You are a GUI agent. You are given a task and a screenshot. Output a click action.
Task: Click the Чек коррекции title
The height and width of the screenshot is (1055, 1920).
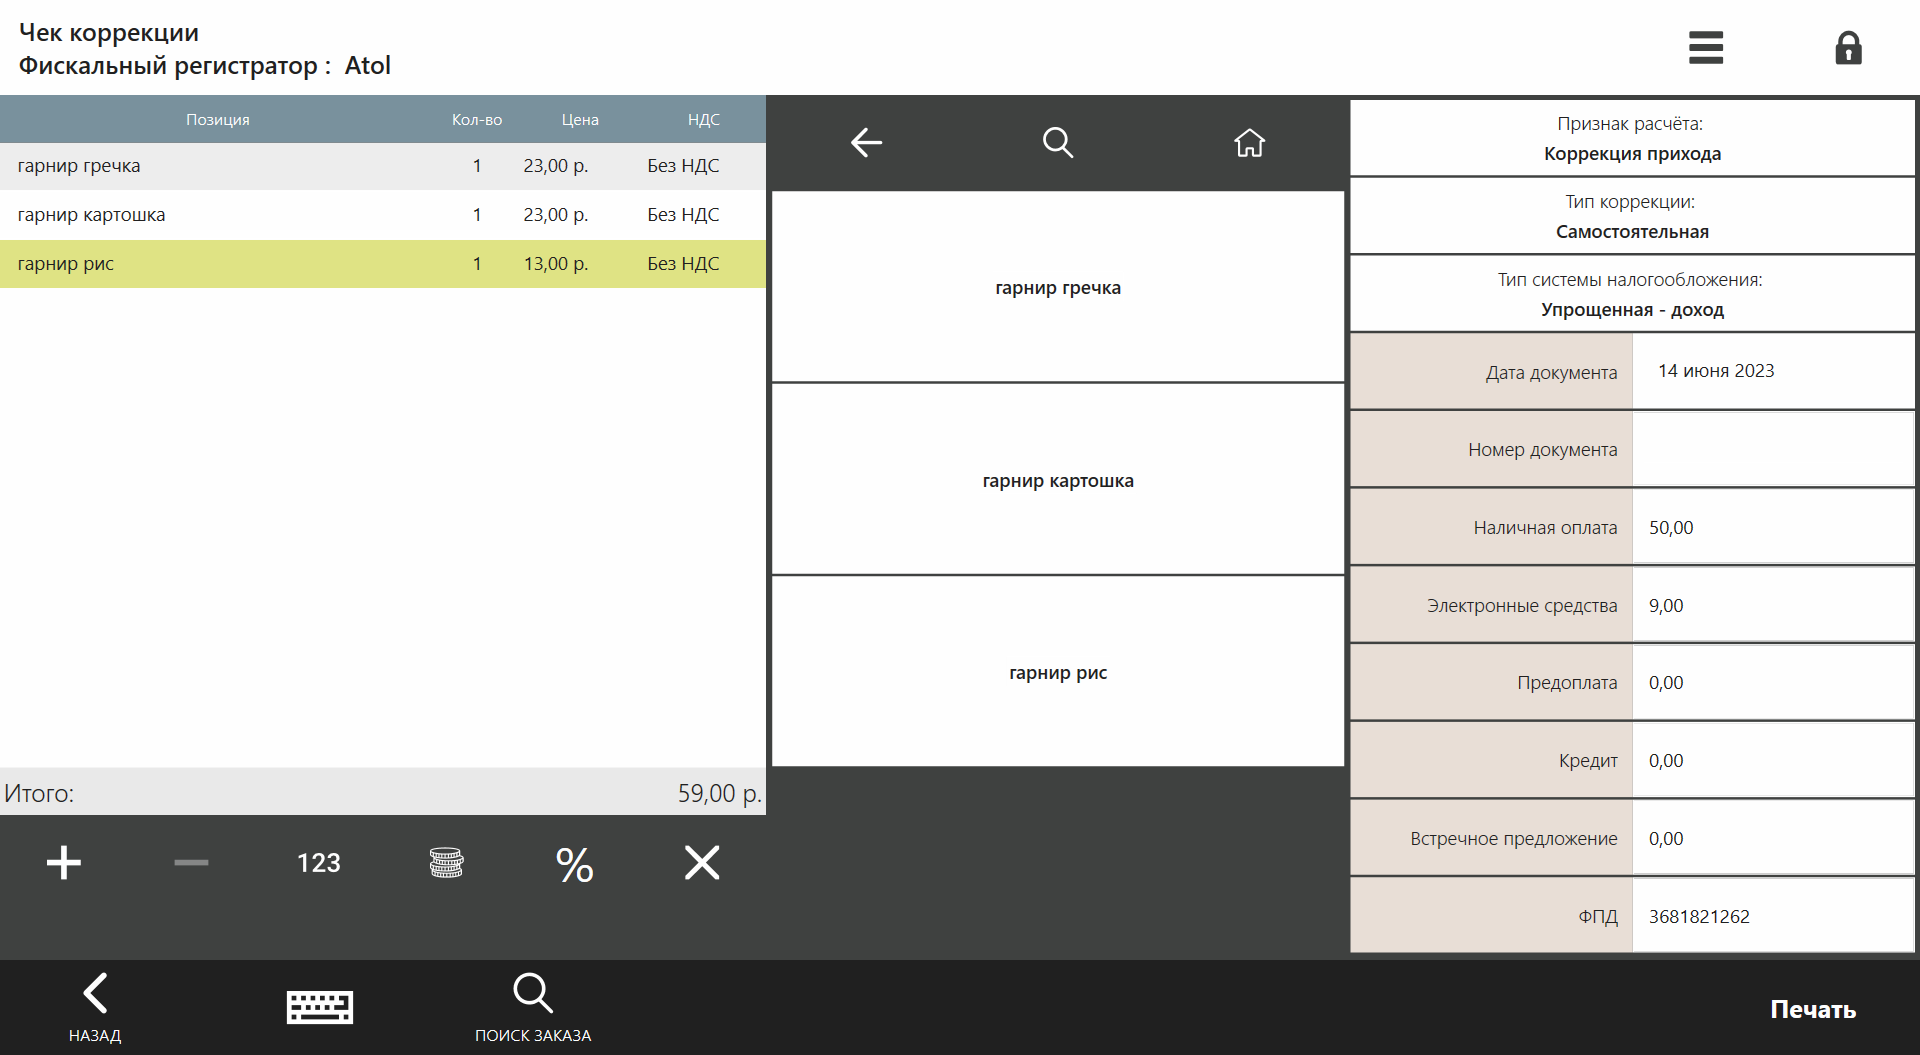(109, 33)
